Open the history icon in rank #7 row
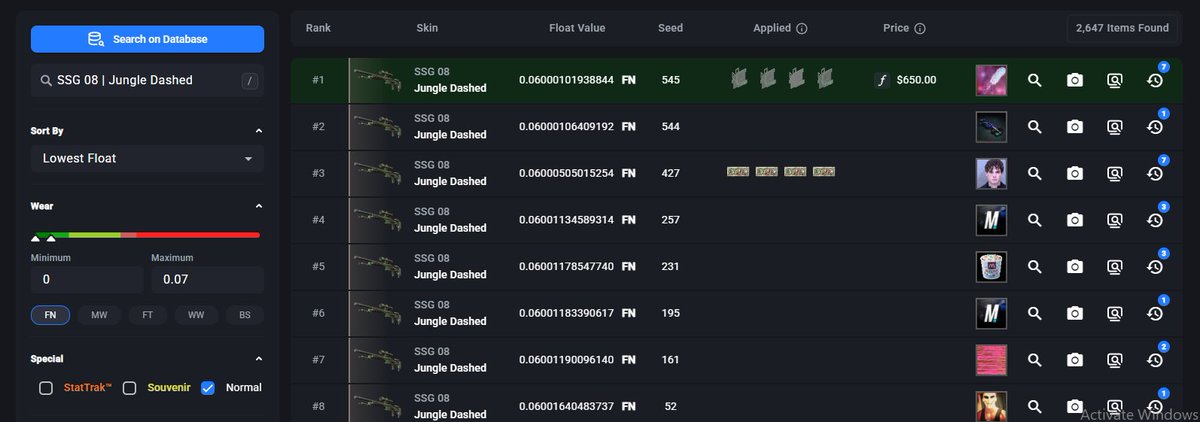The image size is (1200, 422). tap(1155, 360)
